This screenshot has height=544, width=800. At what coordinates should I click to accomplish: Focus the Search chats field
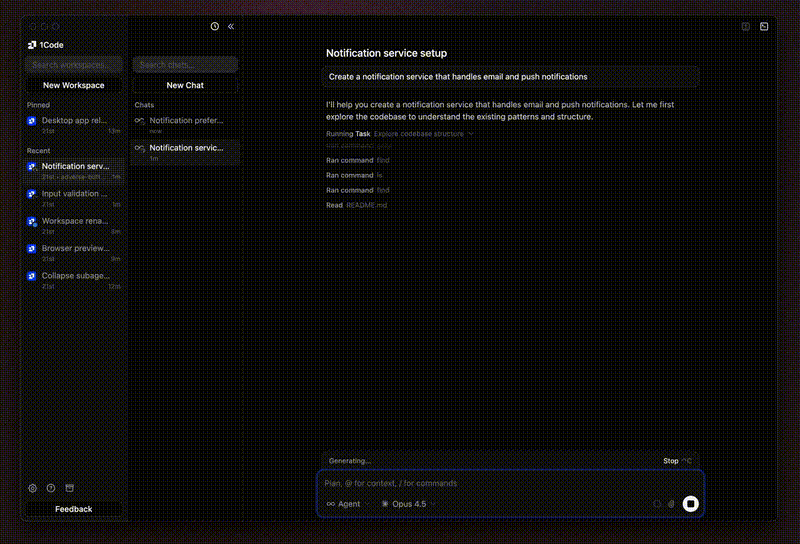[x=185, y=65]
